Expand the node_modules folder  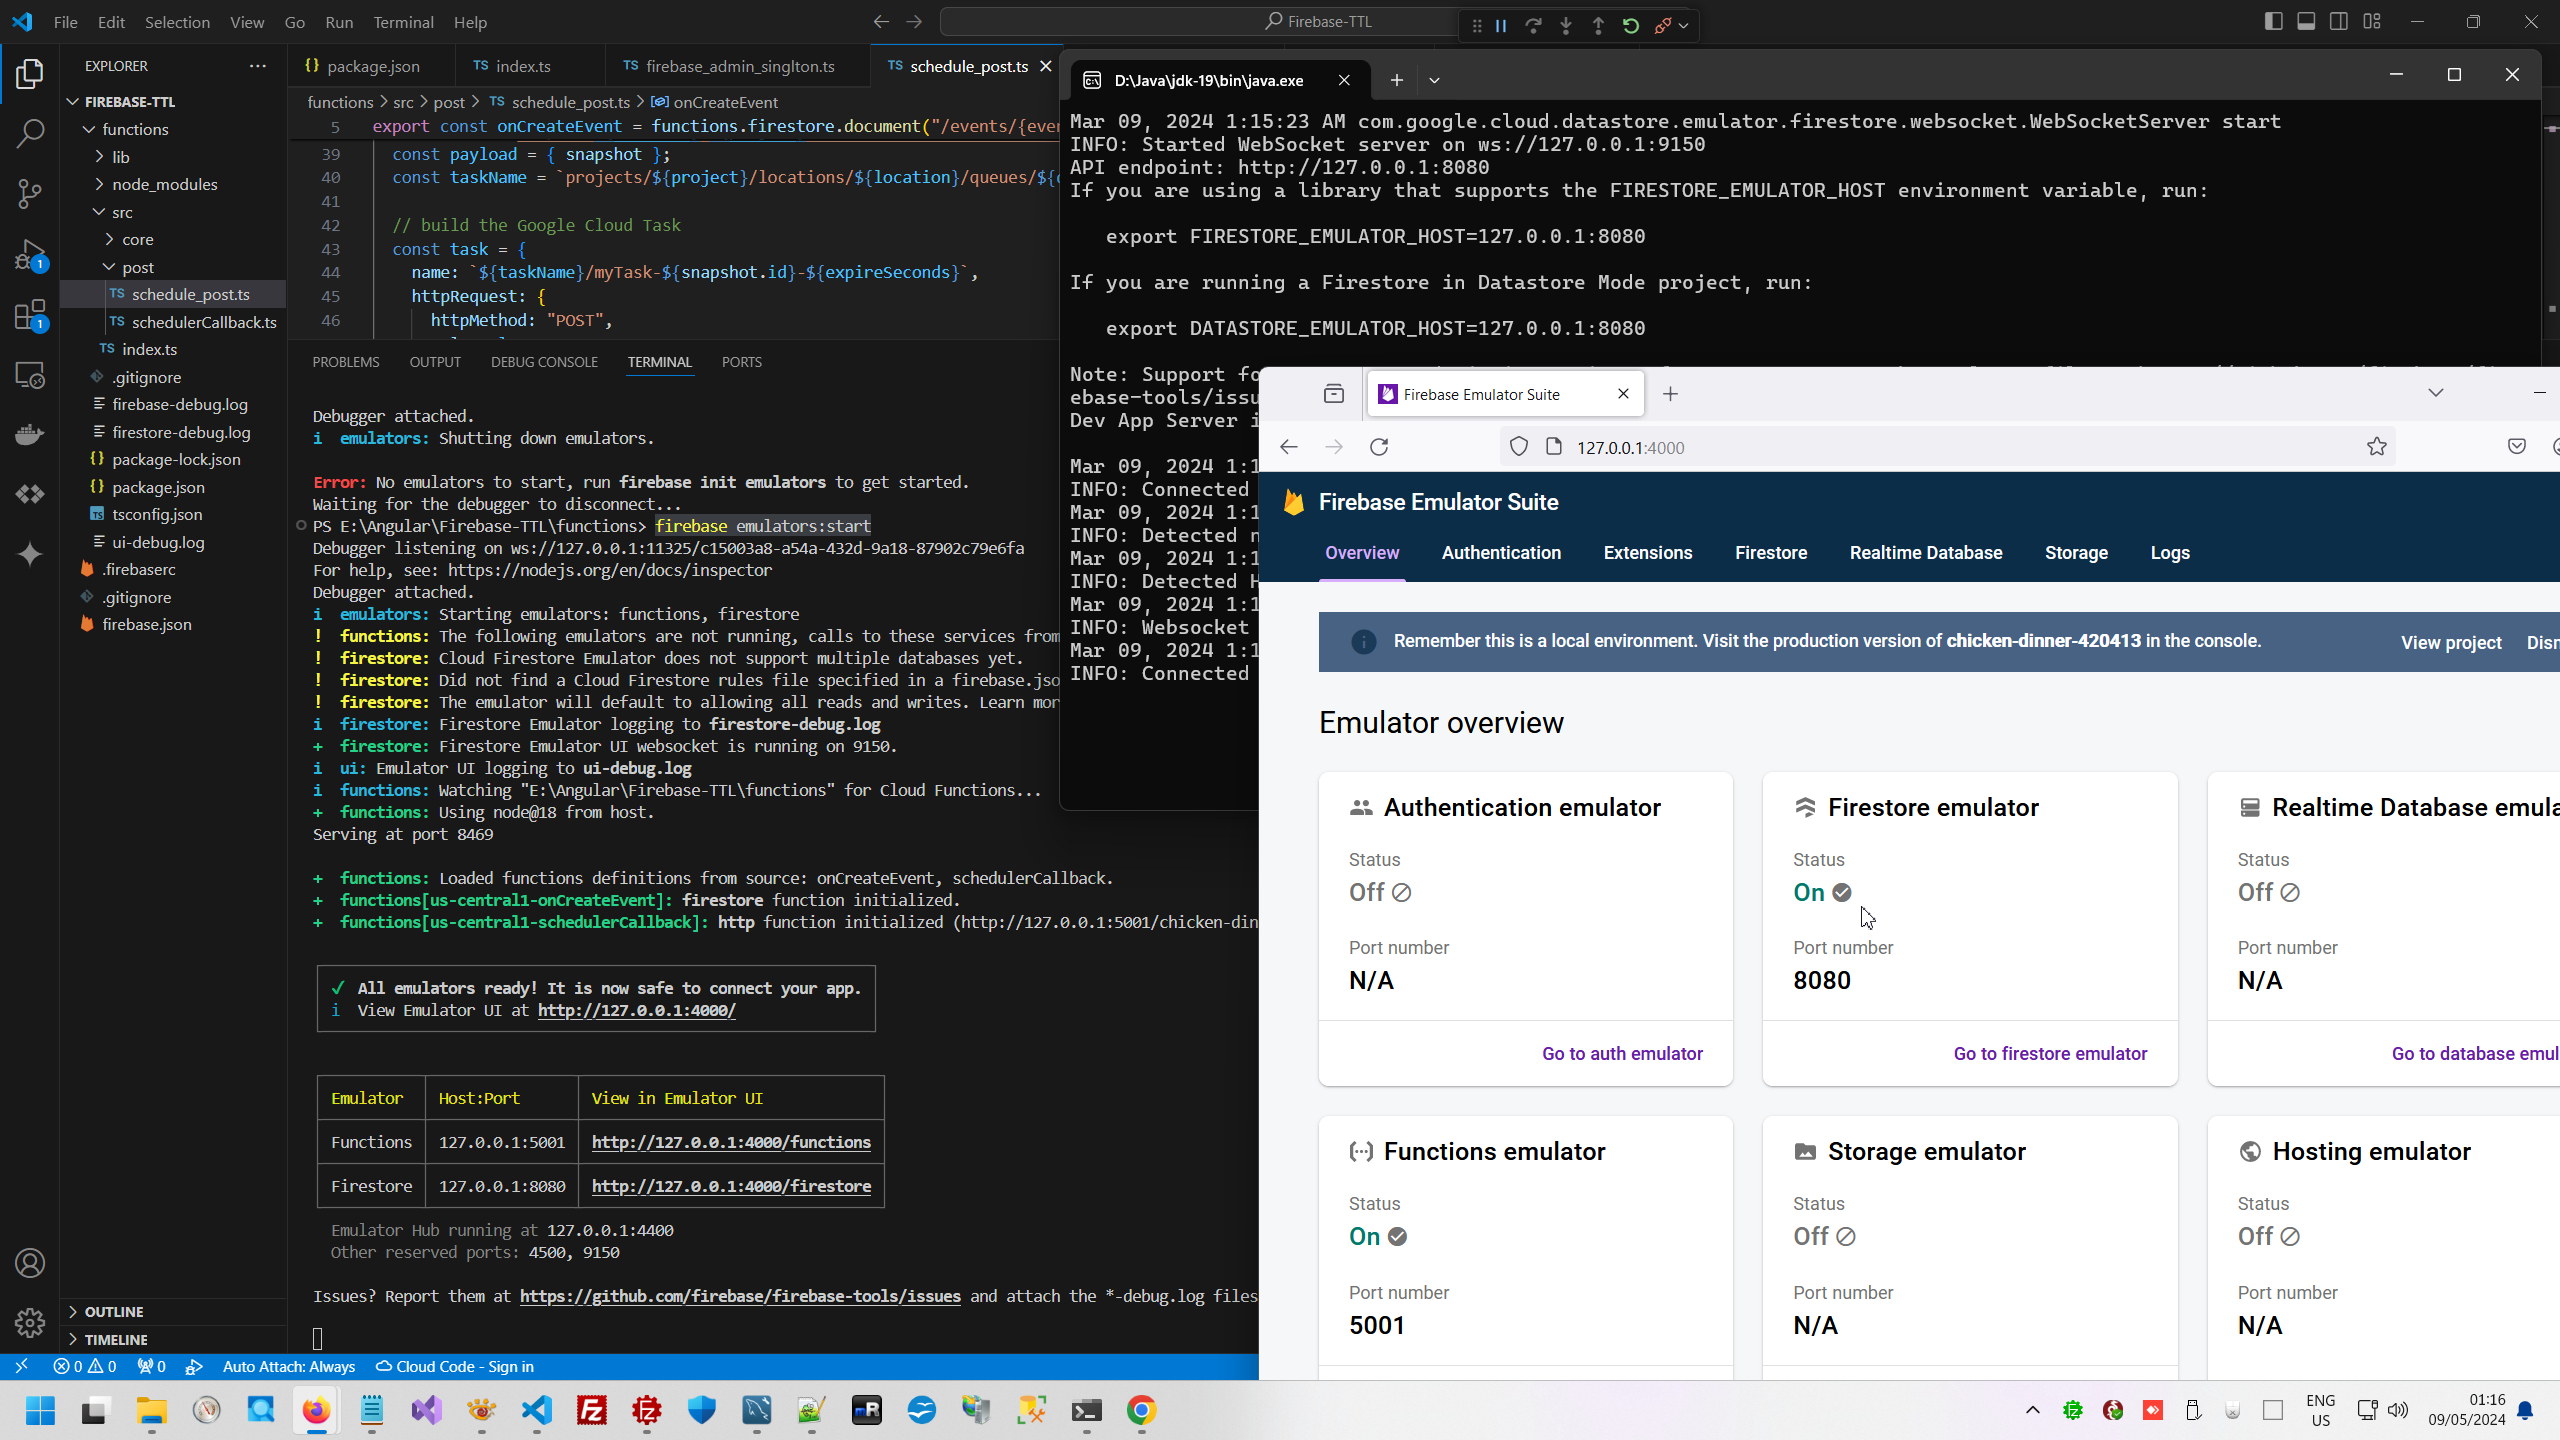pos(164,184)
